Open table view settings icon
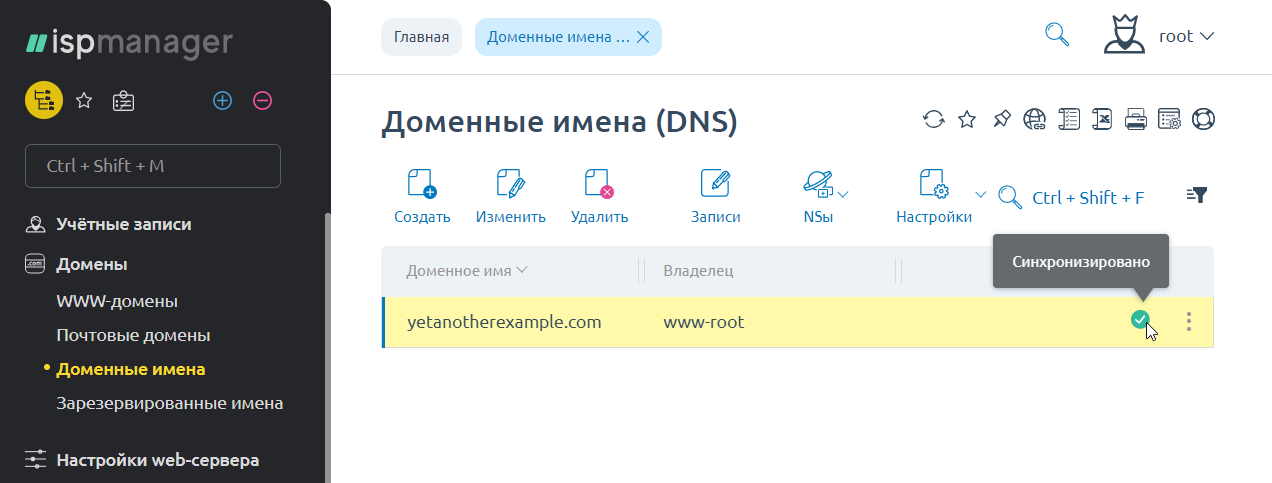The width and height of the screenshot is (1272, 483). pyautogui.click(x=1170, y=120)
